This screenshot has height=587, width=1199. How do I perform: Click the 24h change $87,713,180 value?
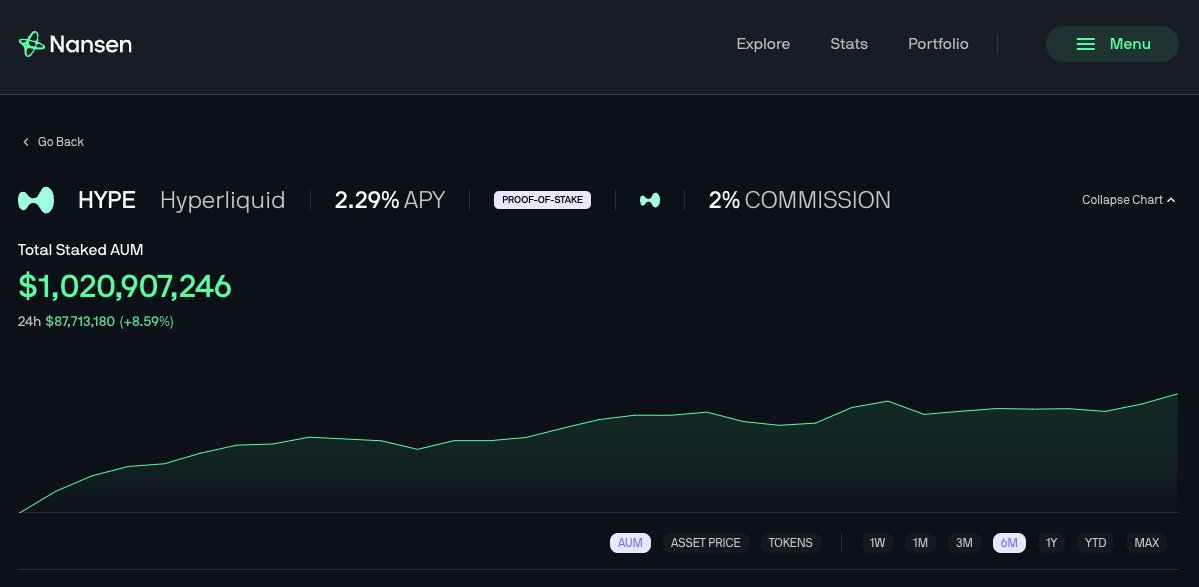(x=80, y=322)
